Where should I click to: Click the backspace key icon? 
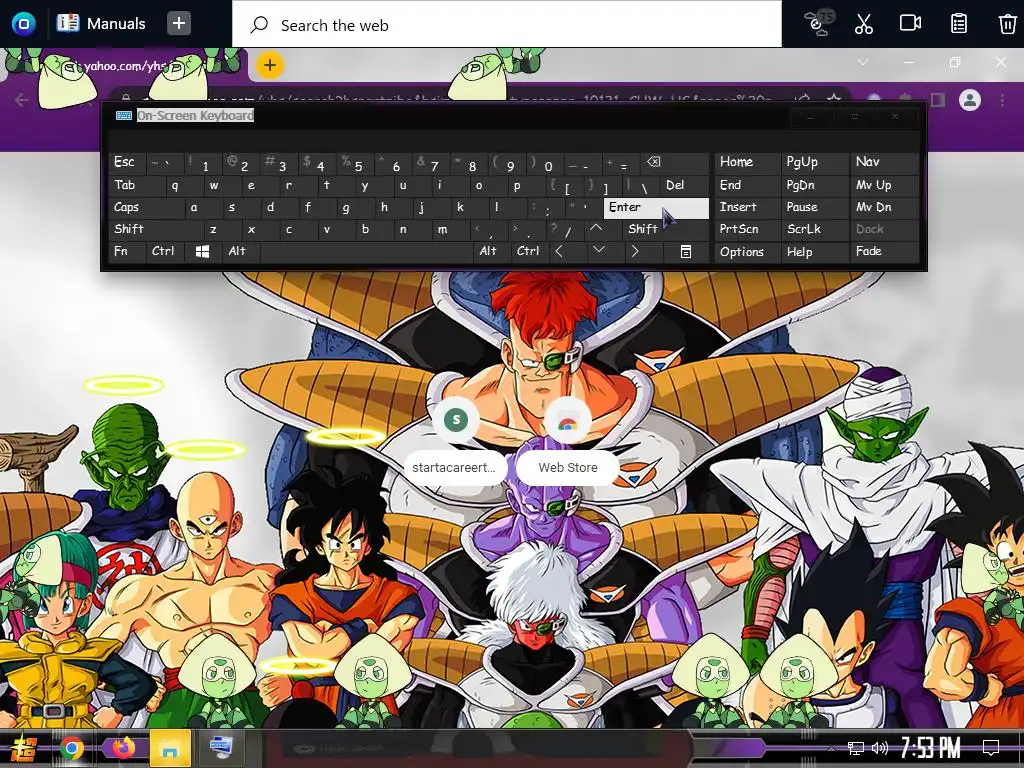[x=676, y=162]
